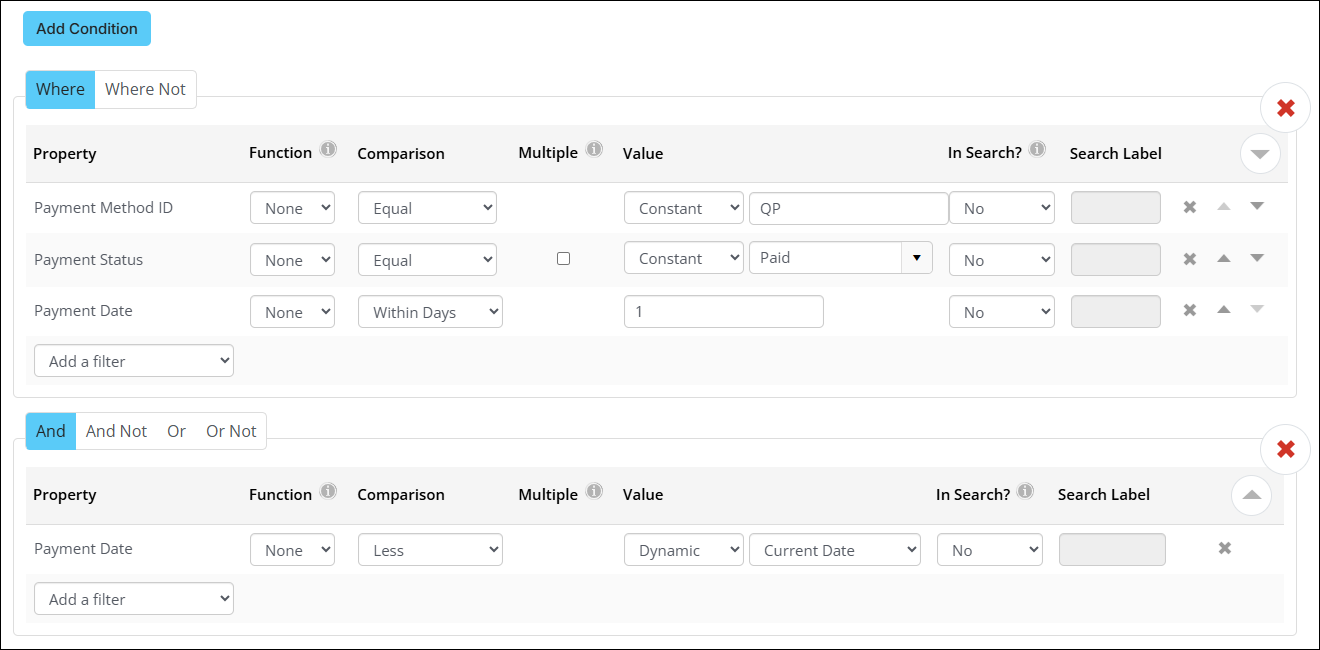Move Payment Method ID filter row down
1320x650 pixels.
(x=1257, y=207)
